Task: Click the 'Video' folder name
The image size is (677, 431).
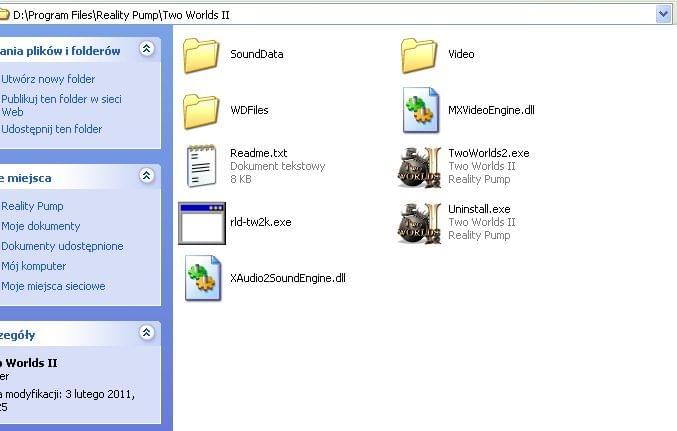Action: [461, 54]
